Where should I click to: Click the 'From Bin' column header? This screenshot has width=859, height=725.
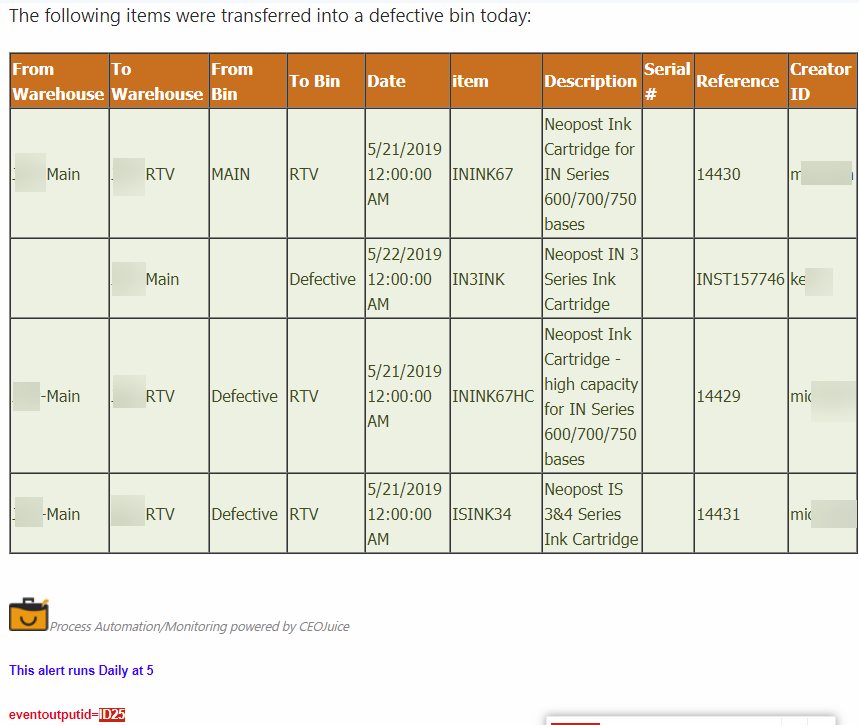(x=248, y=81)
